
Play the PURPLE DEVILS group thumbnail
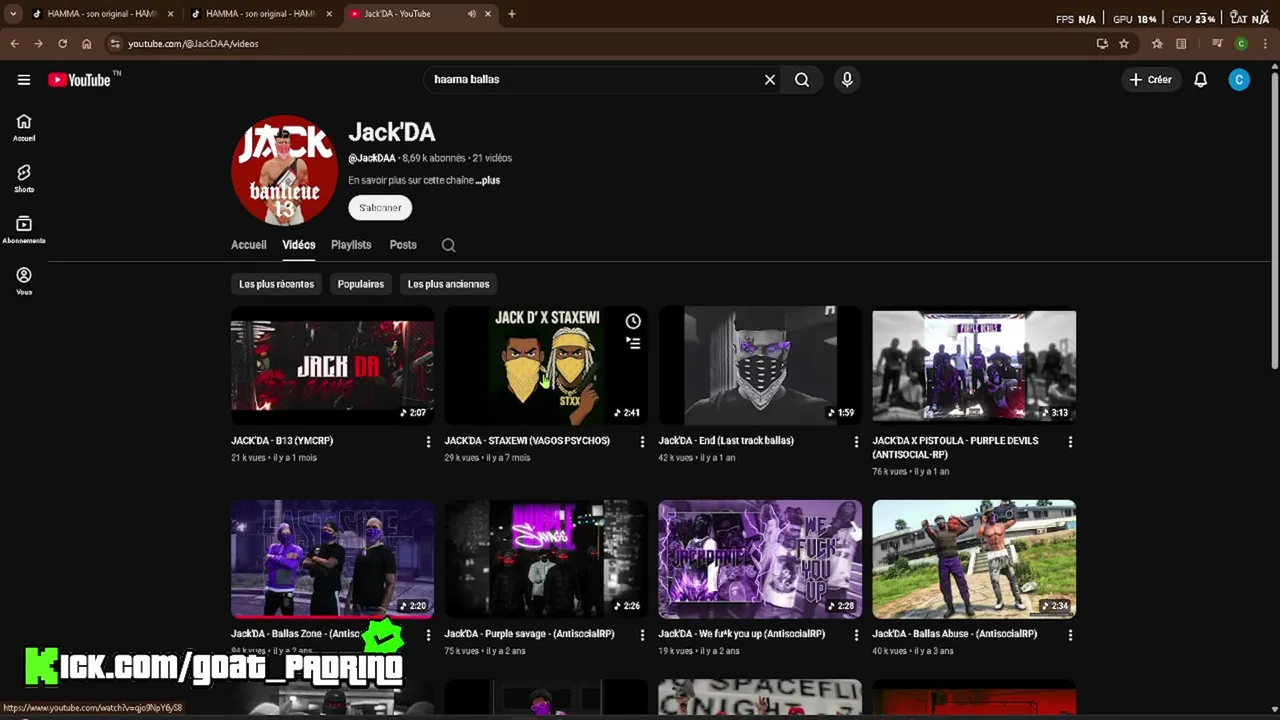tap(974, 366)
